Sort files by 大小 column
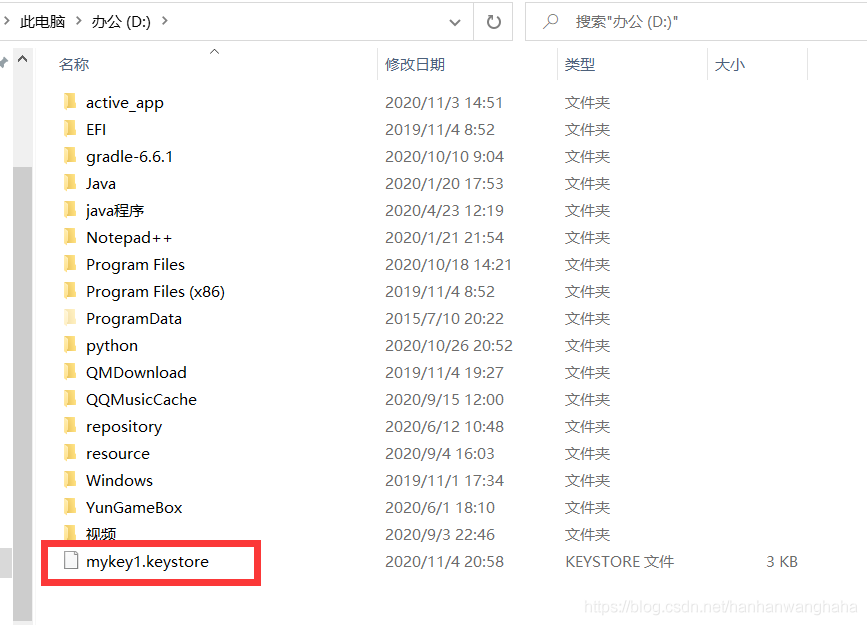The height and width of the screenshot is (625, 867). [x=729, y=65]
